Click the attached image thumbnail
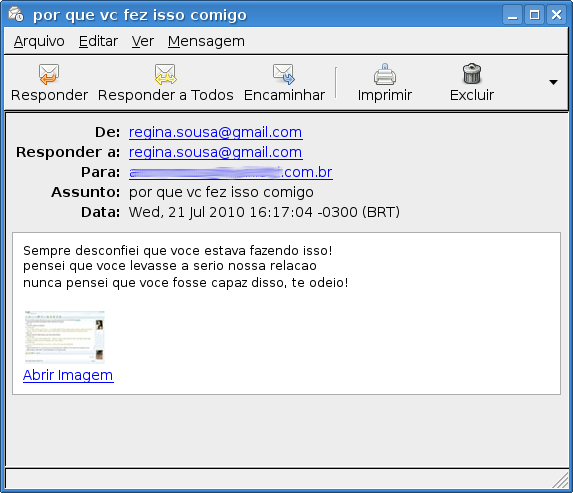Screen dimensions: 573x493 click(65, 337)
